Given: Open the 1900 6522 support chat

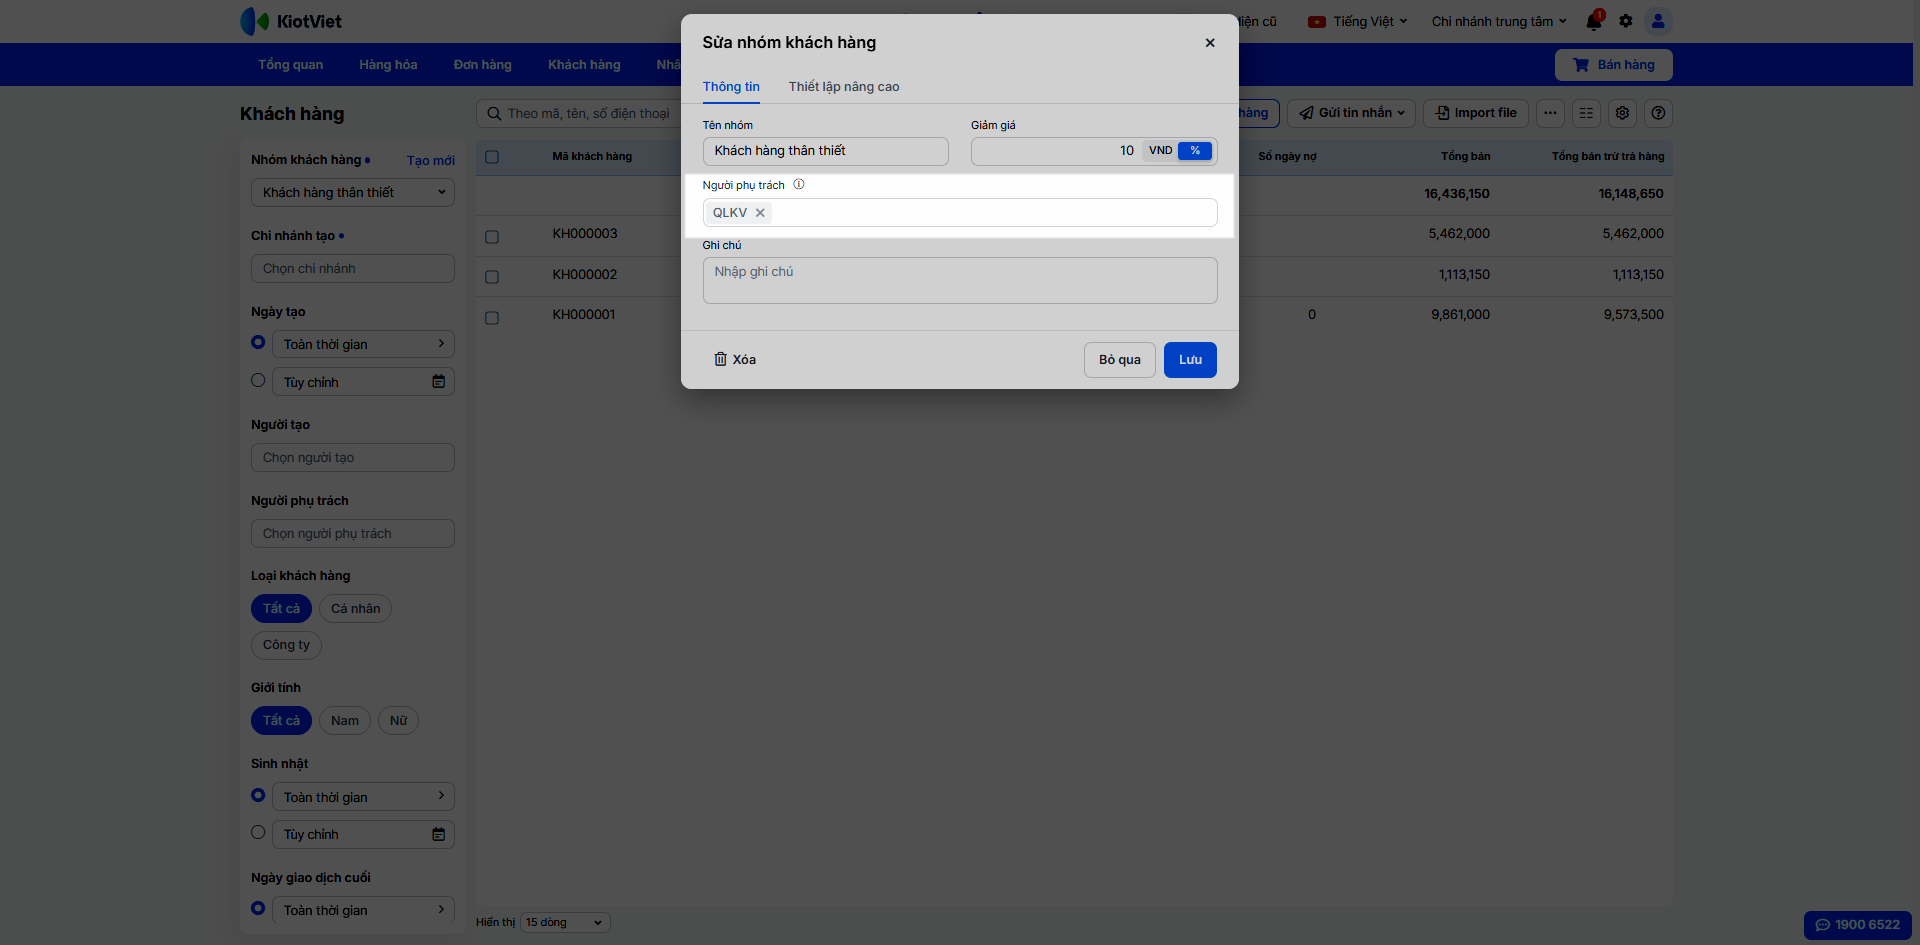Looking at the screenshot, I should [1858, 925].
